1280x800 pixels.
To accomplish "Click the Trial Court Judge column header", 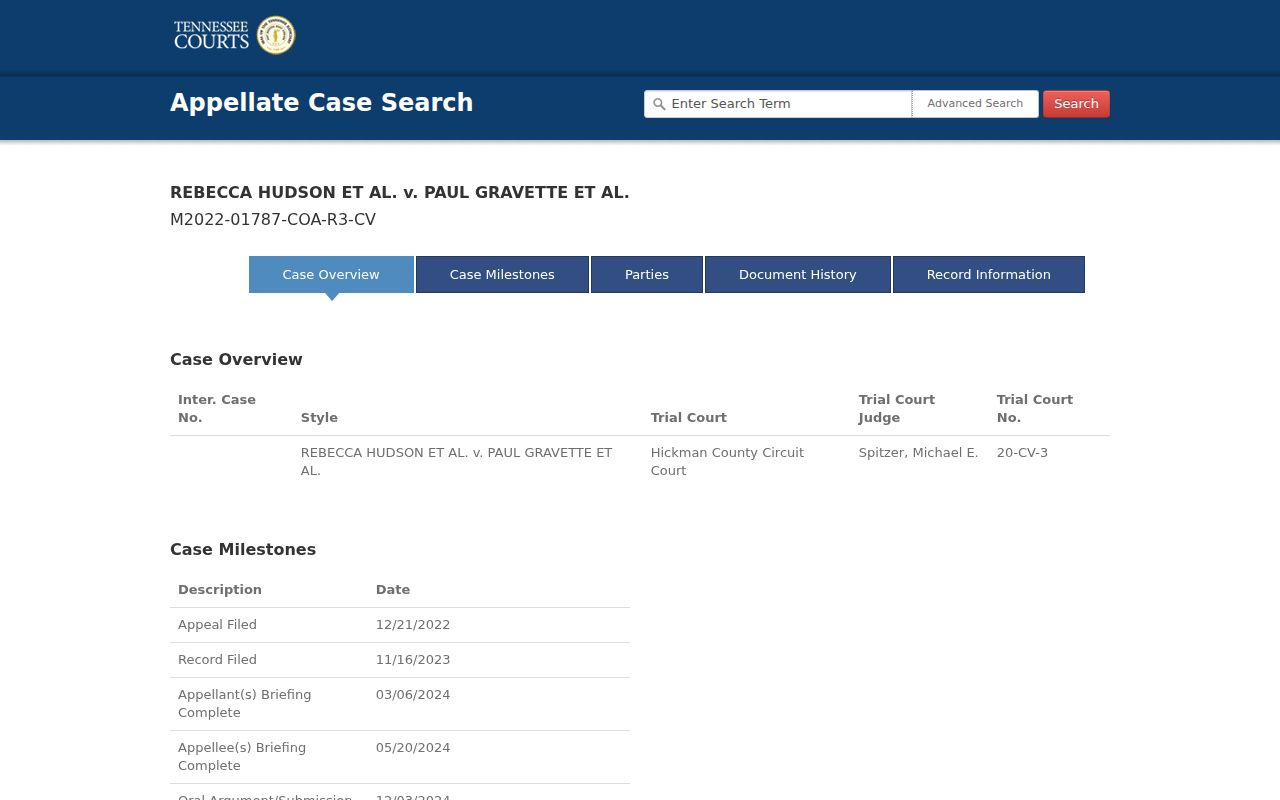I will click(897, 409).
